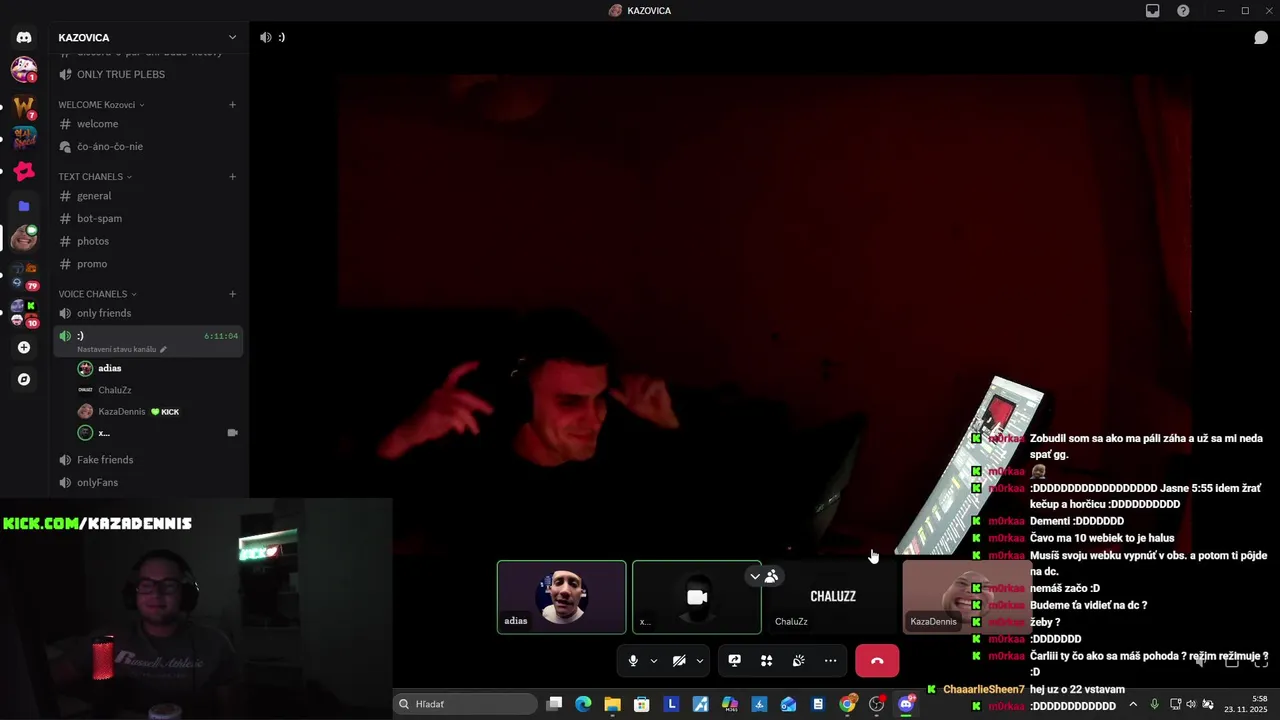
Task: Open Discord direct messages home icon
Action: click(x=24, y=37)
